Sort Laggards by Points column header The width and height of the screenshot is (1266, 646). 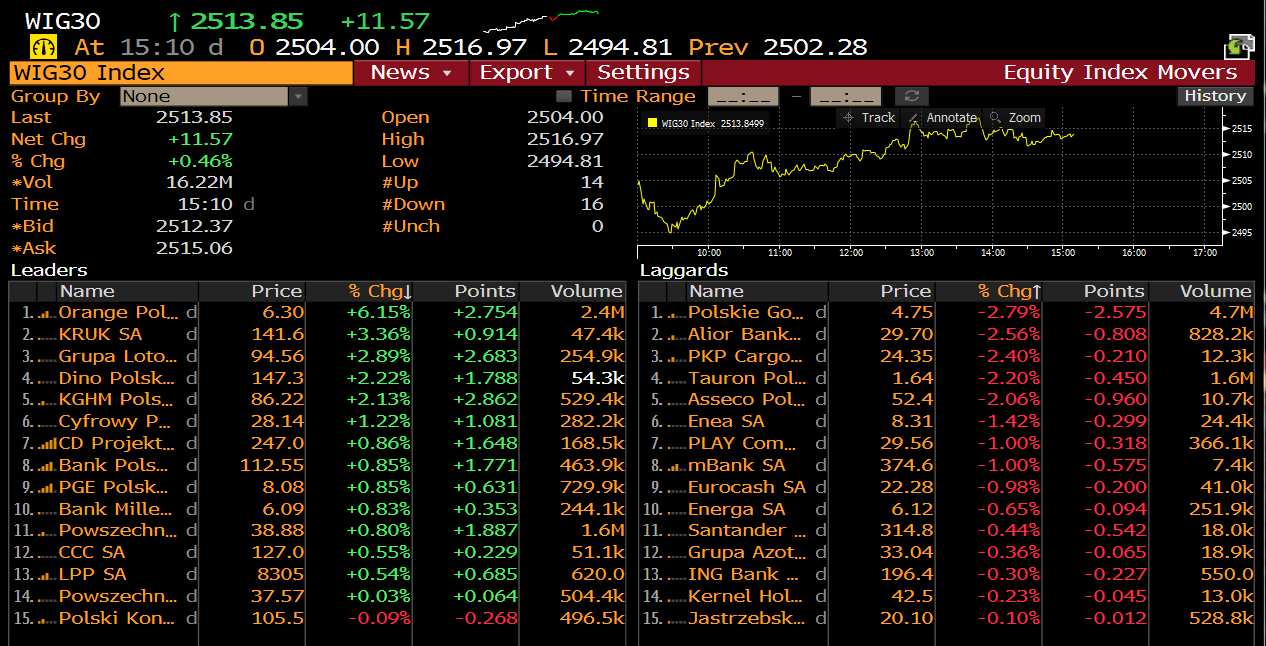[1097, 291]
